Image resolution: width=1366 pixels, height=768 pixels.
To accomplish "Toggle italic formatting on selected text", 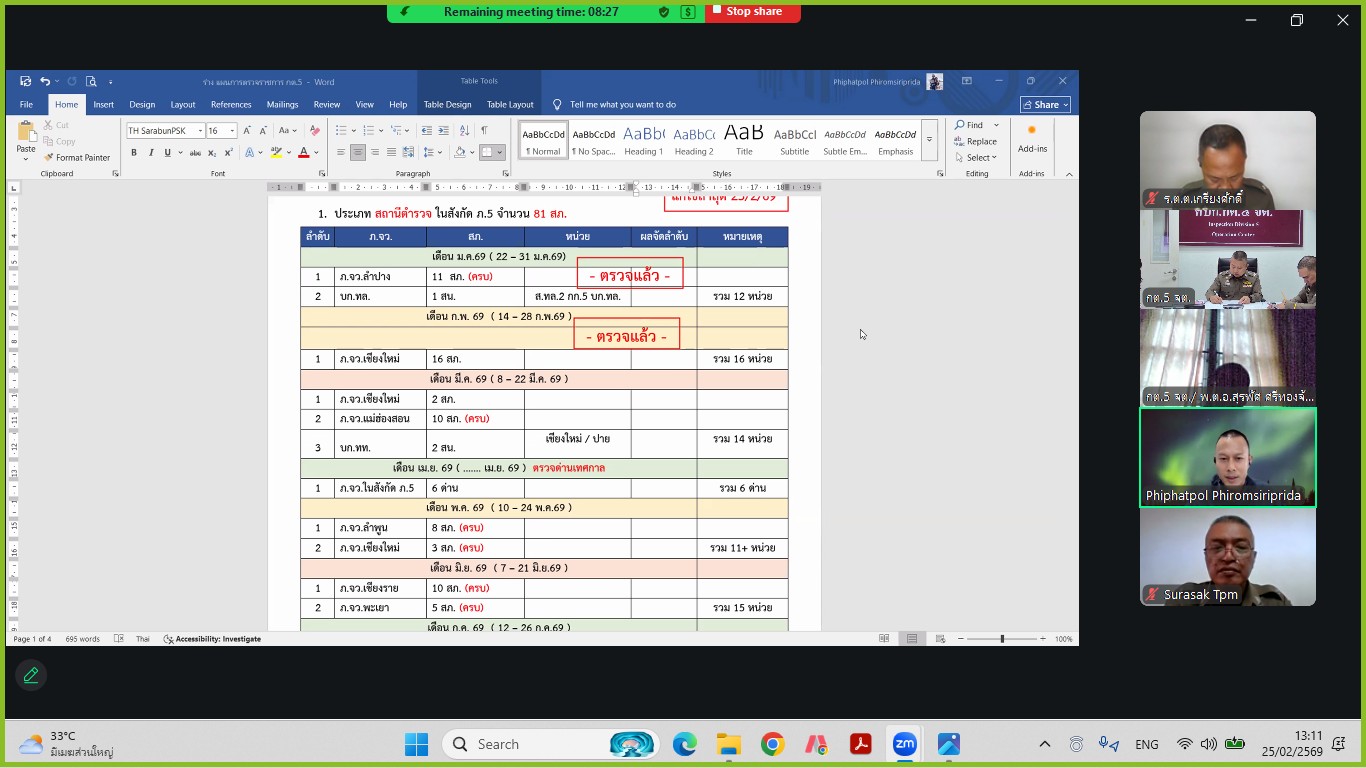I will click(150, 153).
